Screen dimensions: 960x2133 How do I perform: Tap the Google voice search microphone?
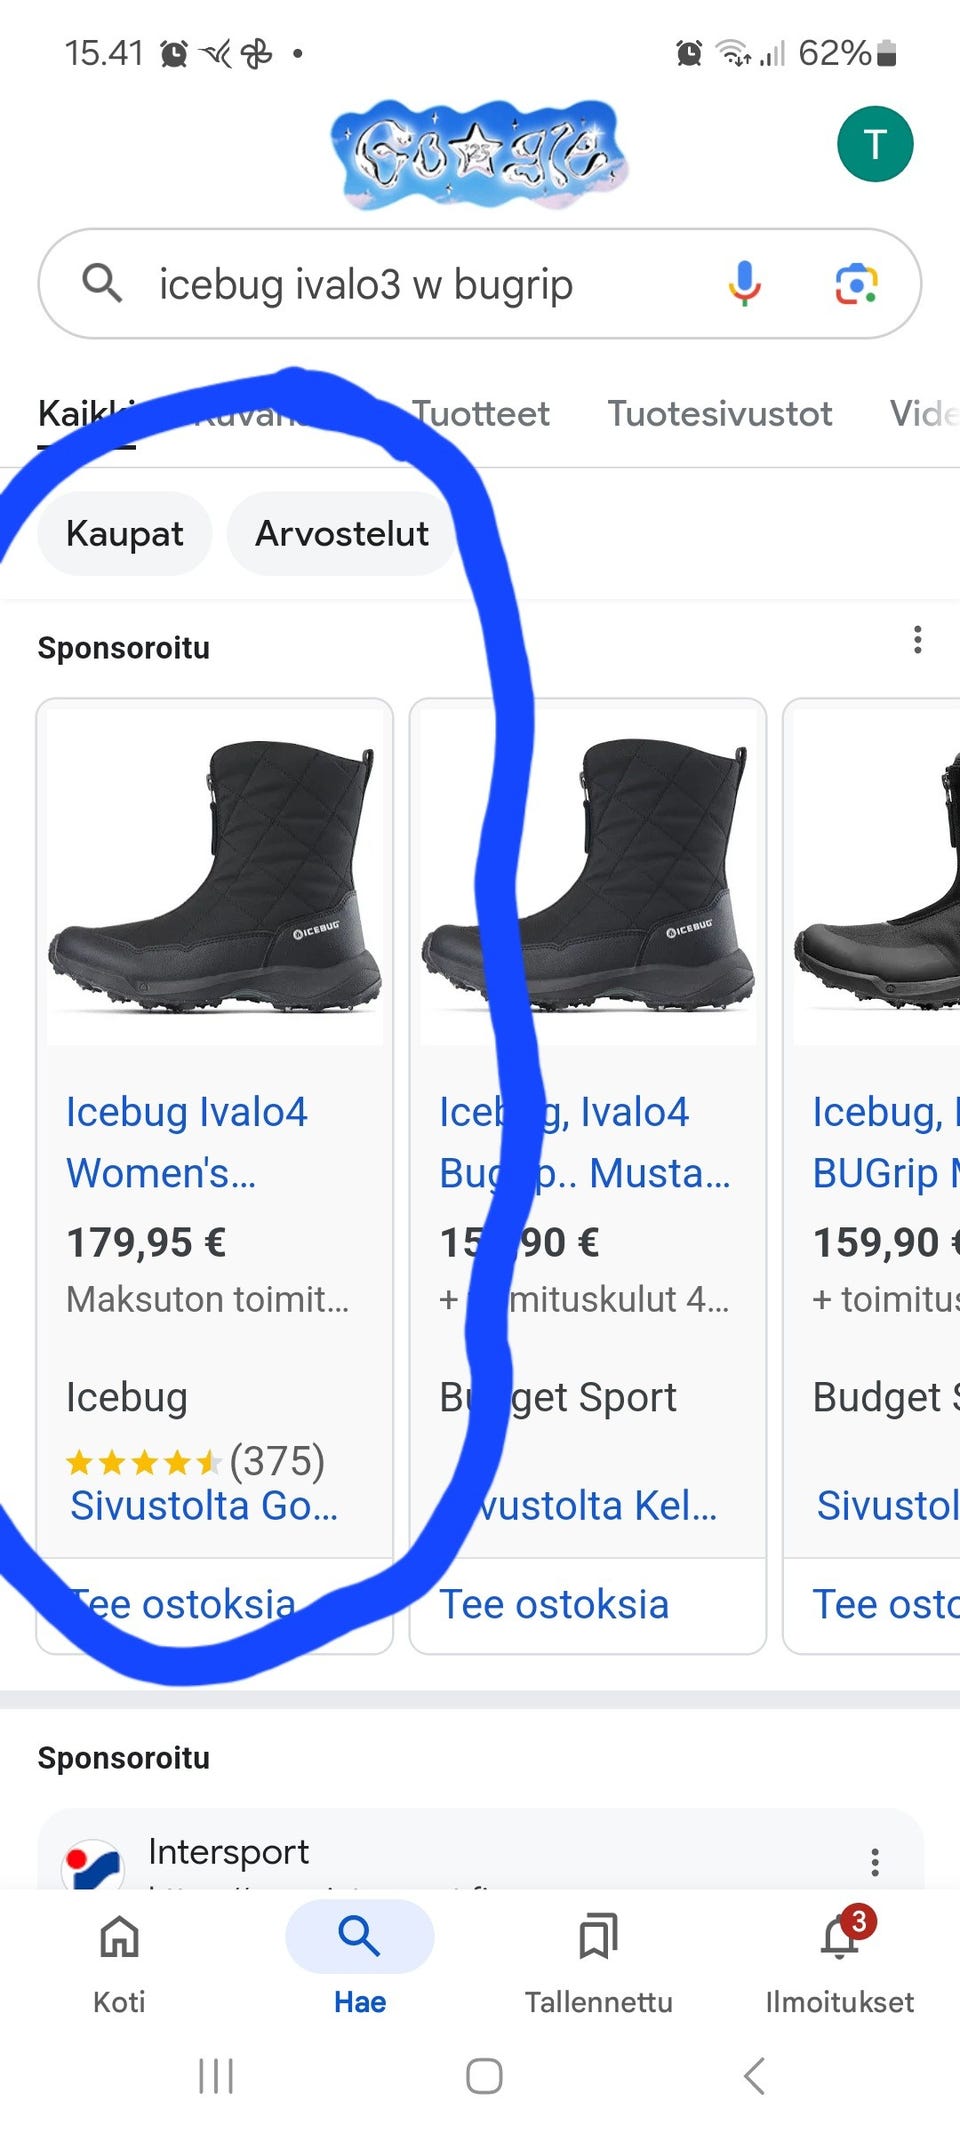[x=743, y=284]
